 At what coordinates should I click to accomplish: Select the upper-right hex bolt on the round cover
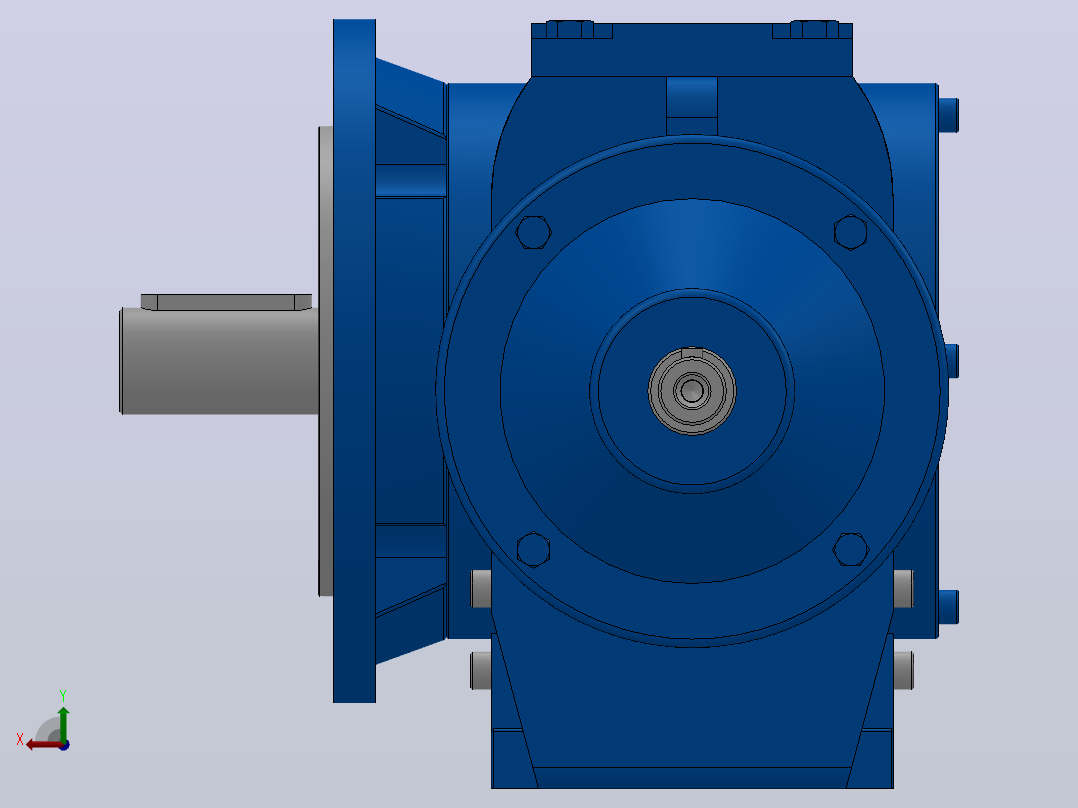[850, 232]
